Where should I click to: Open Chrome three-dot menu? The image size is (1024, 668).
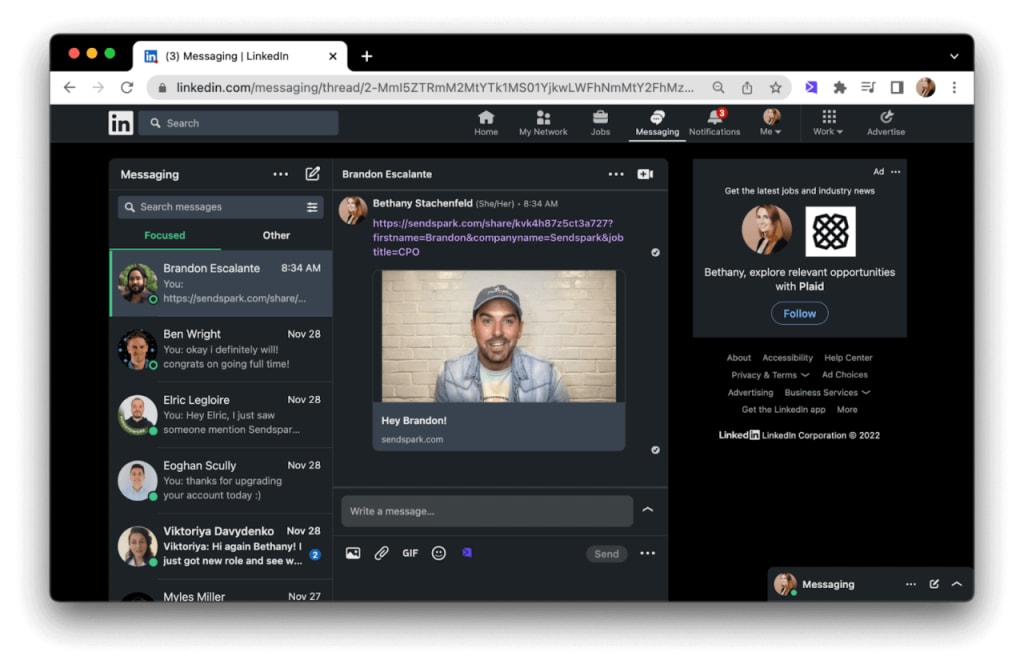954,87
